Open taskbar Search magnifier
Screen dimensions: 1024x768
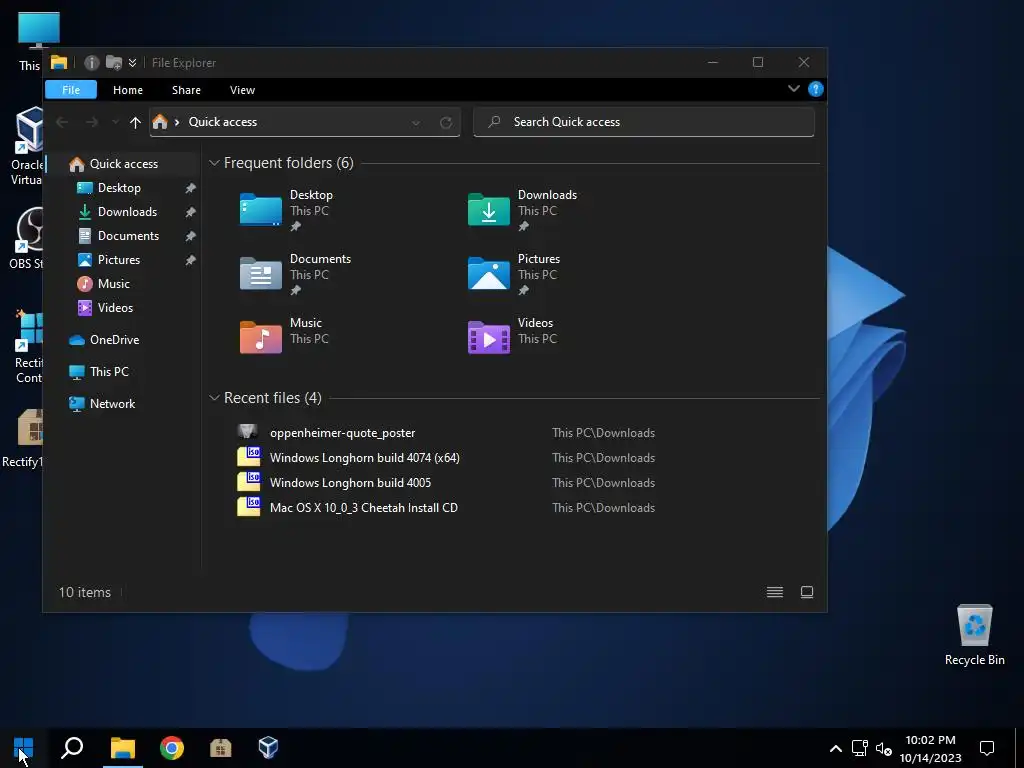(72, 748)
